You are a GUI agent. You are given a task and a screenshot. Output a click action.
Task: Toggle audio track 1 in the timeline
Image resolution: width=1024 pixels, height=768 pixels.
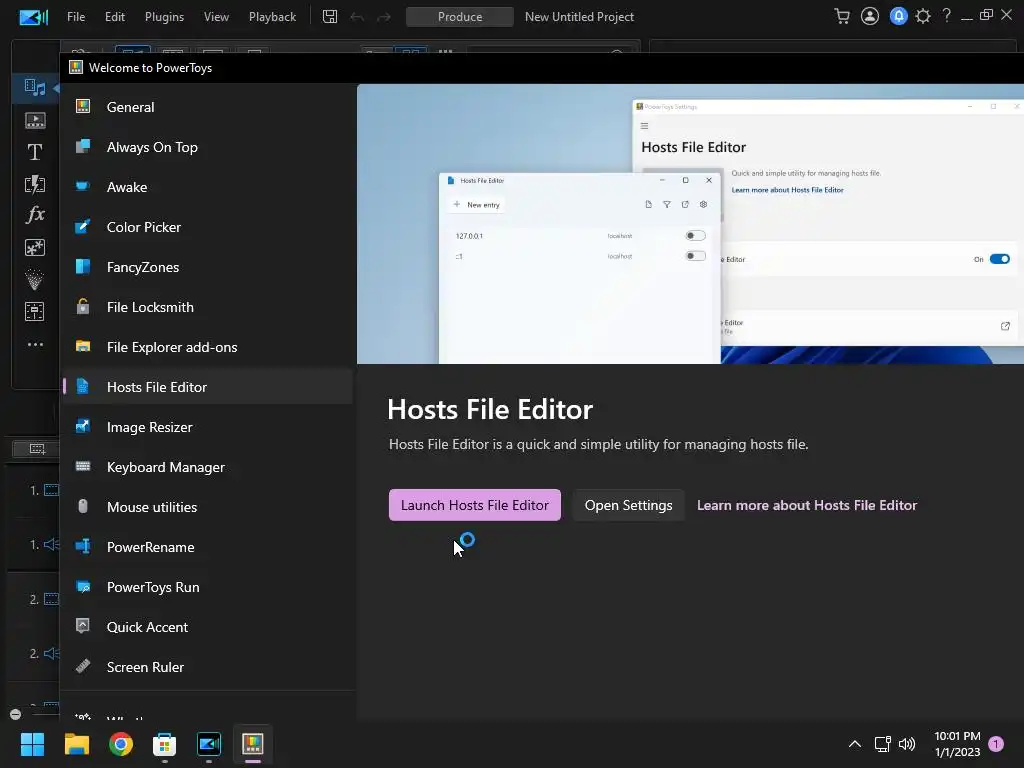pyautogui.click(x=52, y=544)
